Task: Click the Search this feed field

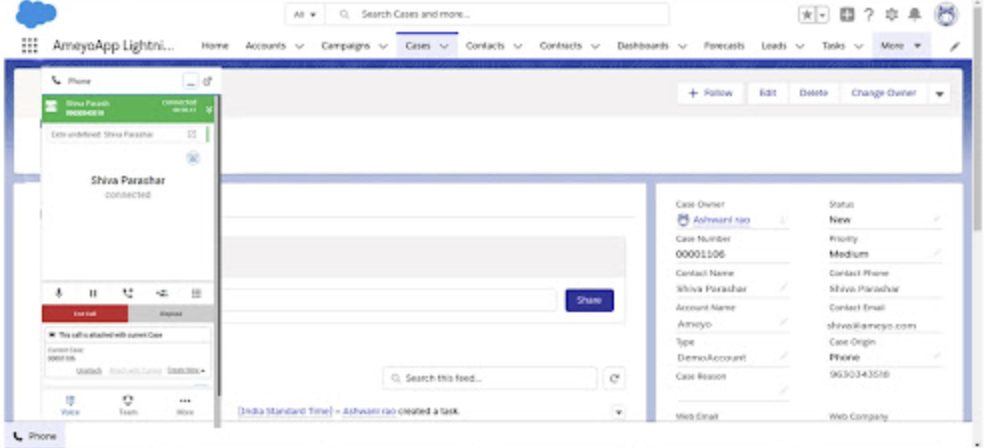Action: [490, 378]
